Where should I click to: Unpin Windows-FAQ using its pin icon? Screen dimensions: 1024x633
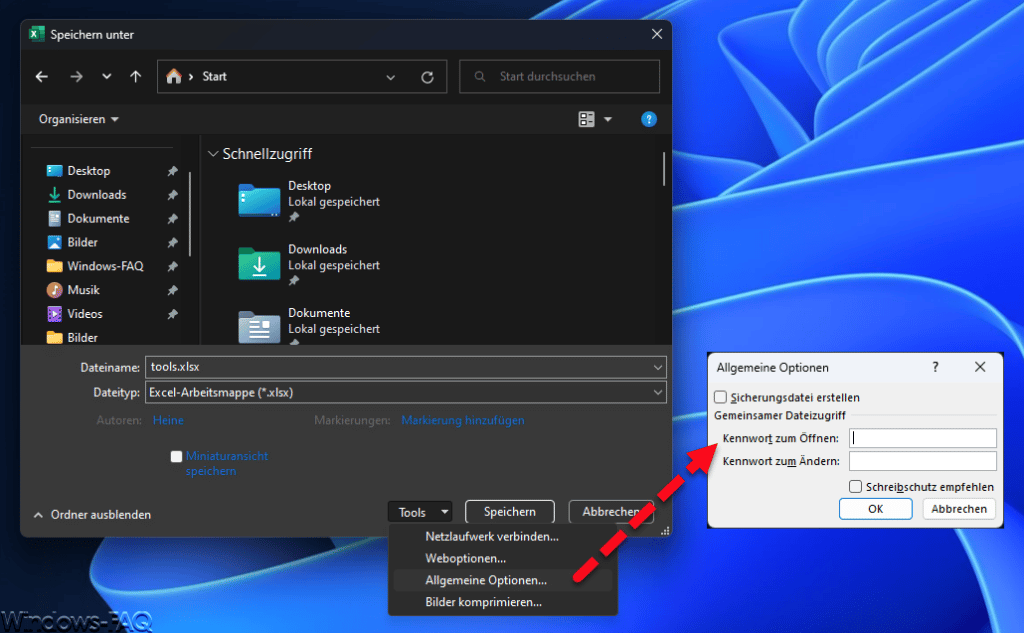172,267
